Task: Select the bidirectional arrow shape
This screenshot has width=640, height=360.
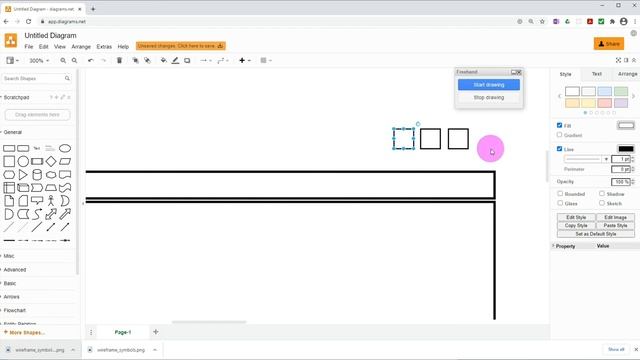Action: click(51, 214)
